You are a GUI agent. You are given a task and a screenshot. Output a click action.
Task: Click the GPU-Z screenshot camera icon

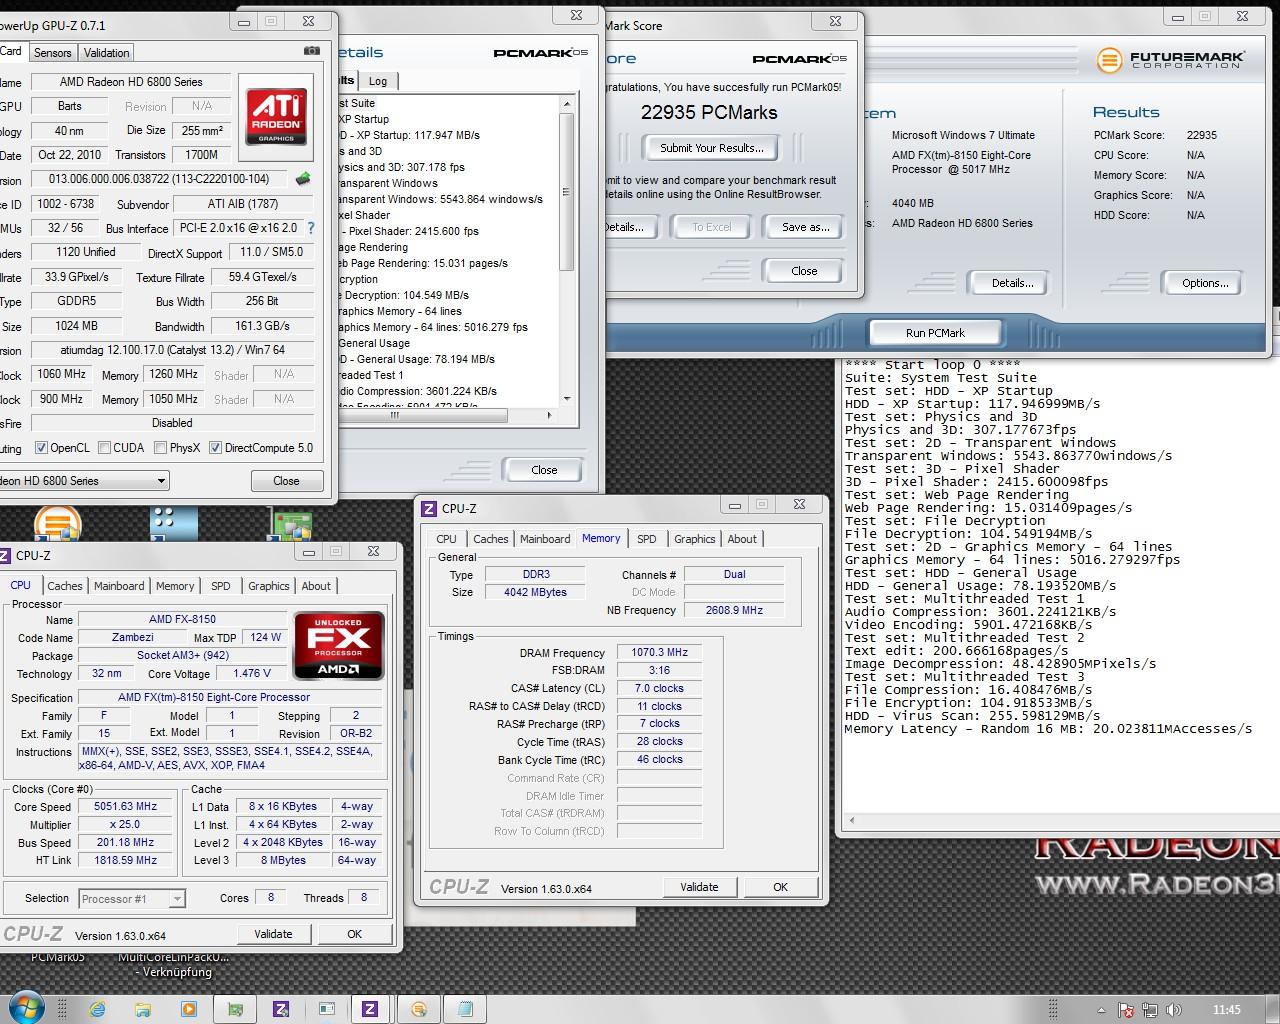coord(312,51)
